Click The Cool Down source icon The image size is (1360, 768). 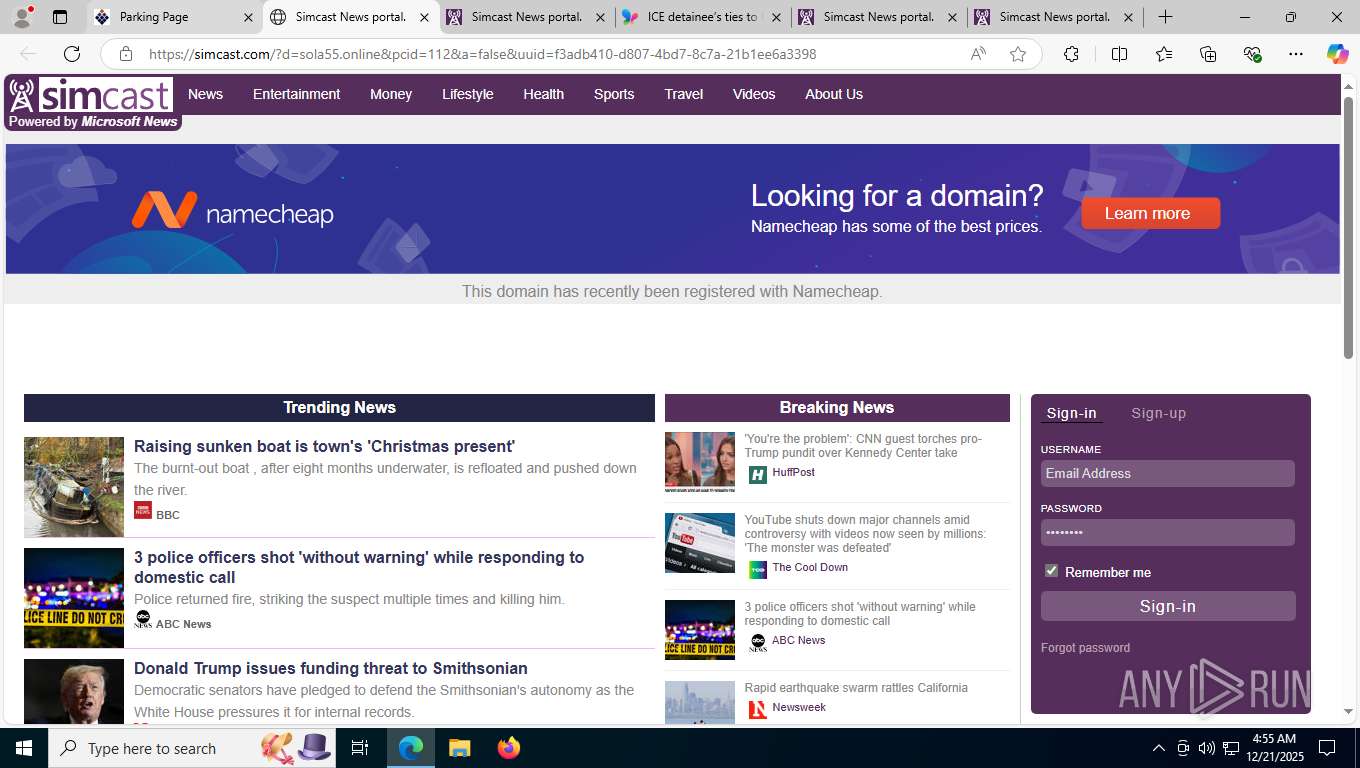pyautogui.click(x=758, y=569)
